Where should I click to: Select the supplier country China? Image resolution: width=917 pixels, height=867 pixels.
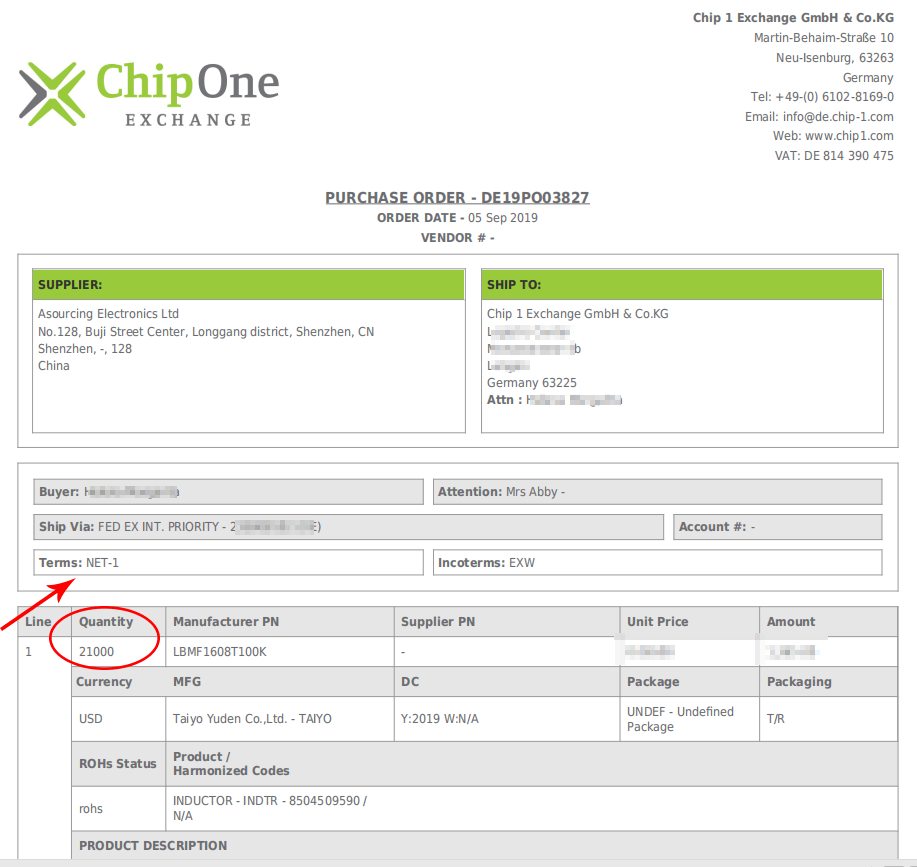click(x=54, y=365)
